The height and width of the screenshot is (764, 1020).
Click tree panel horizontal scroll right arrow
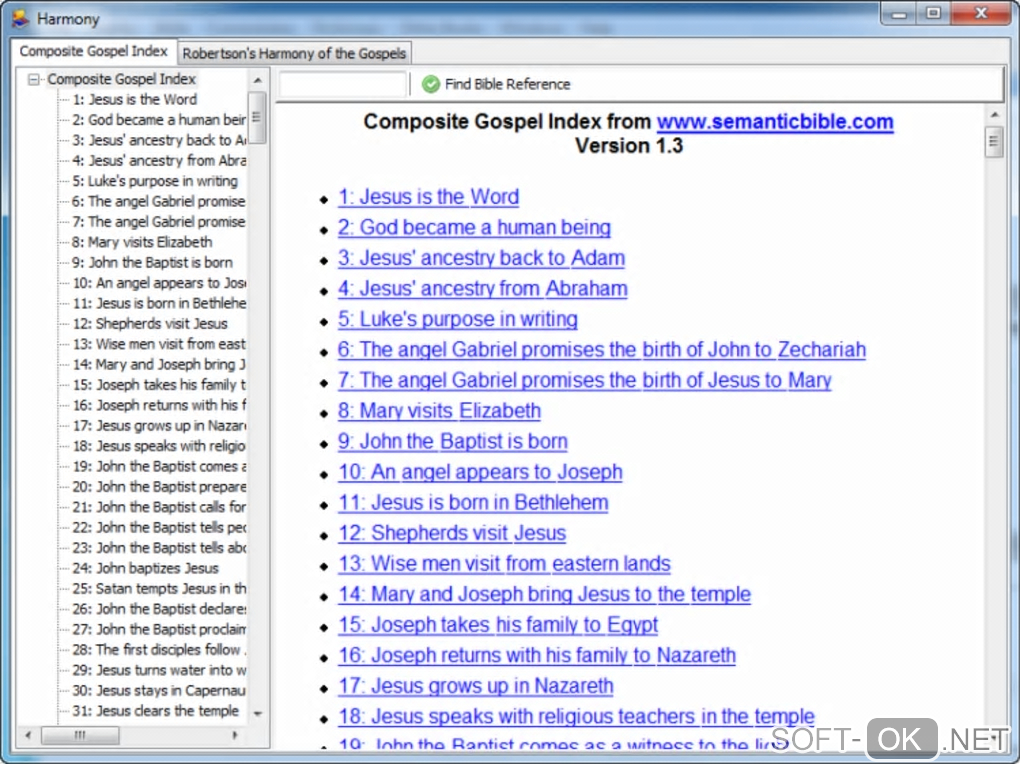[x=235, y=735]
